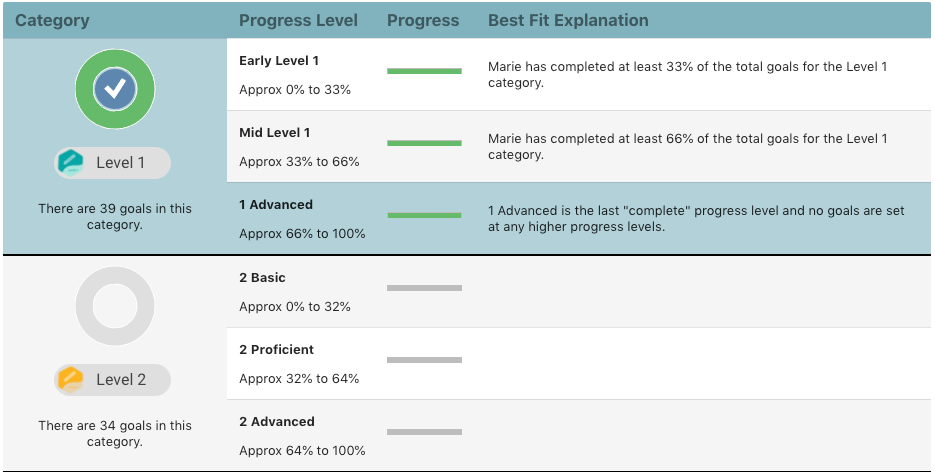Image resolution: width=935 pixels, height=472 pixels.
Task: Select the Mid Level 1 row label
Action: pos(275,133)
